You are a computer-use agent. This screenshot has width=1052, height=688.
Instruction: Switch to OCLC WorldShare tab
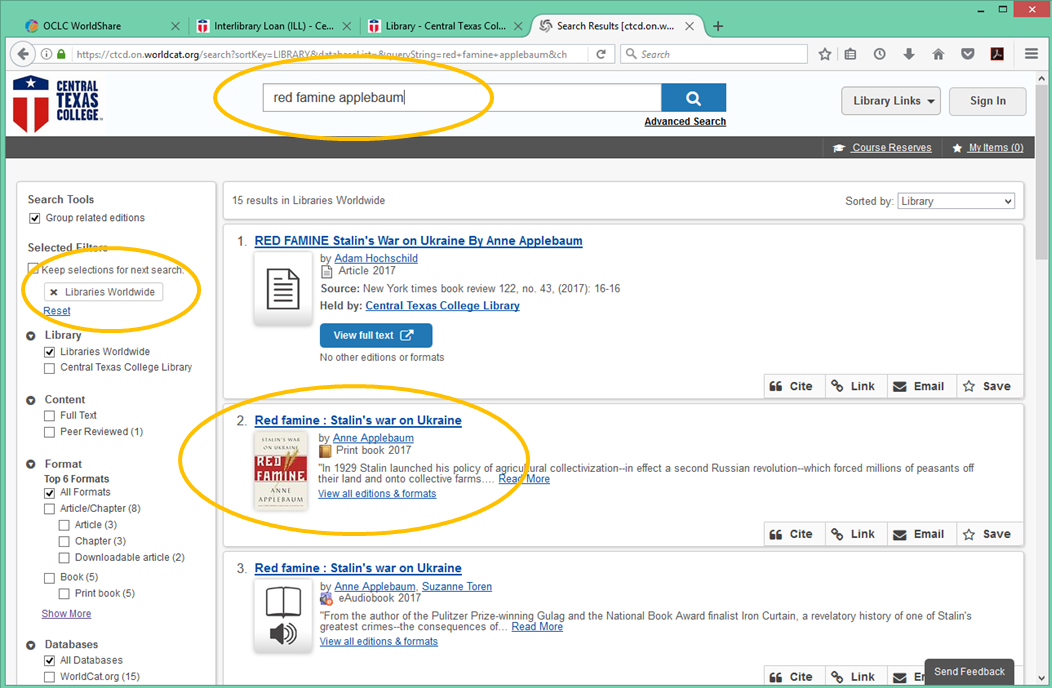[101, 26]
